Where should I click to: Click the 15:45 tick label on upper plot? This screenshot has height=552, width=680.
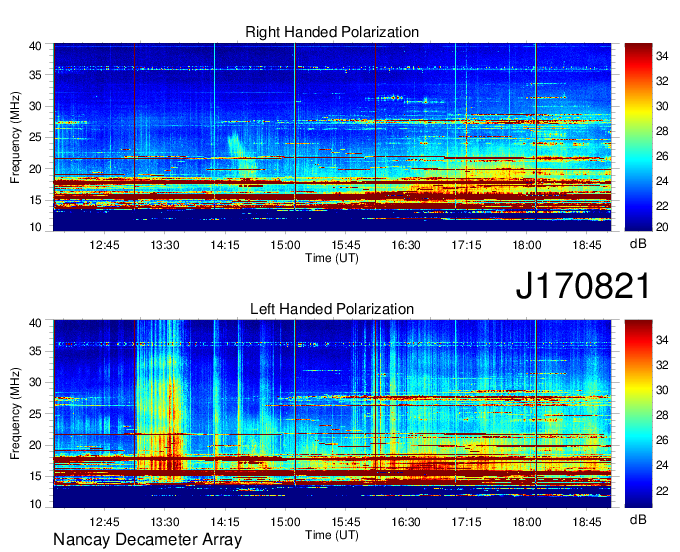[346, 245]
